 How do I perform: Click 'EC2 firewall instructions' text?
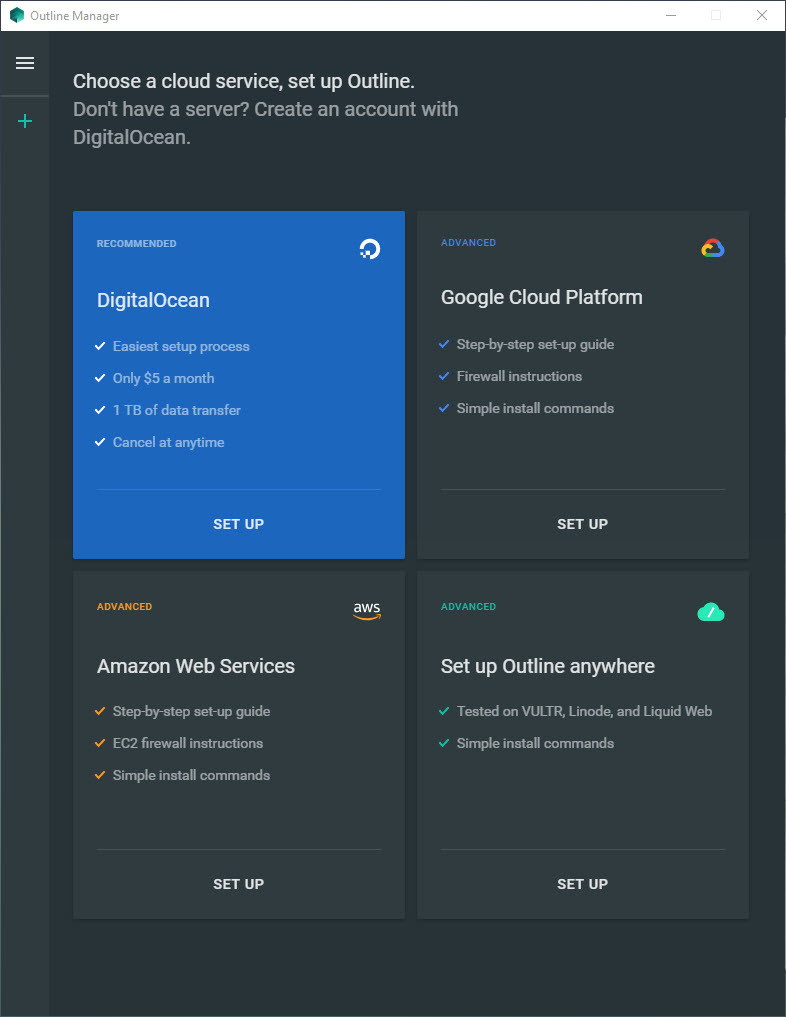click(188, 743)
